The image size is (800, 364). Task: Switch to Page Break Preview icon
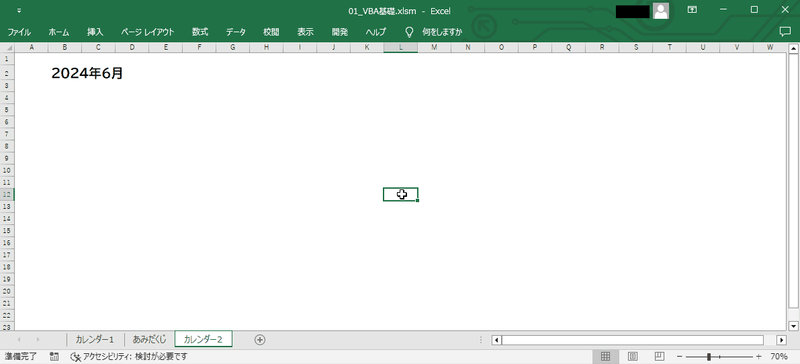(x=659, y=356)
